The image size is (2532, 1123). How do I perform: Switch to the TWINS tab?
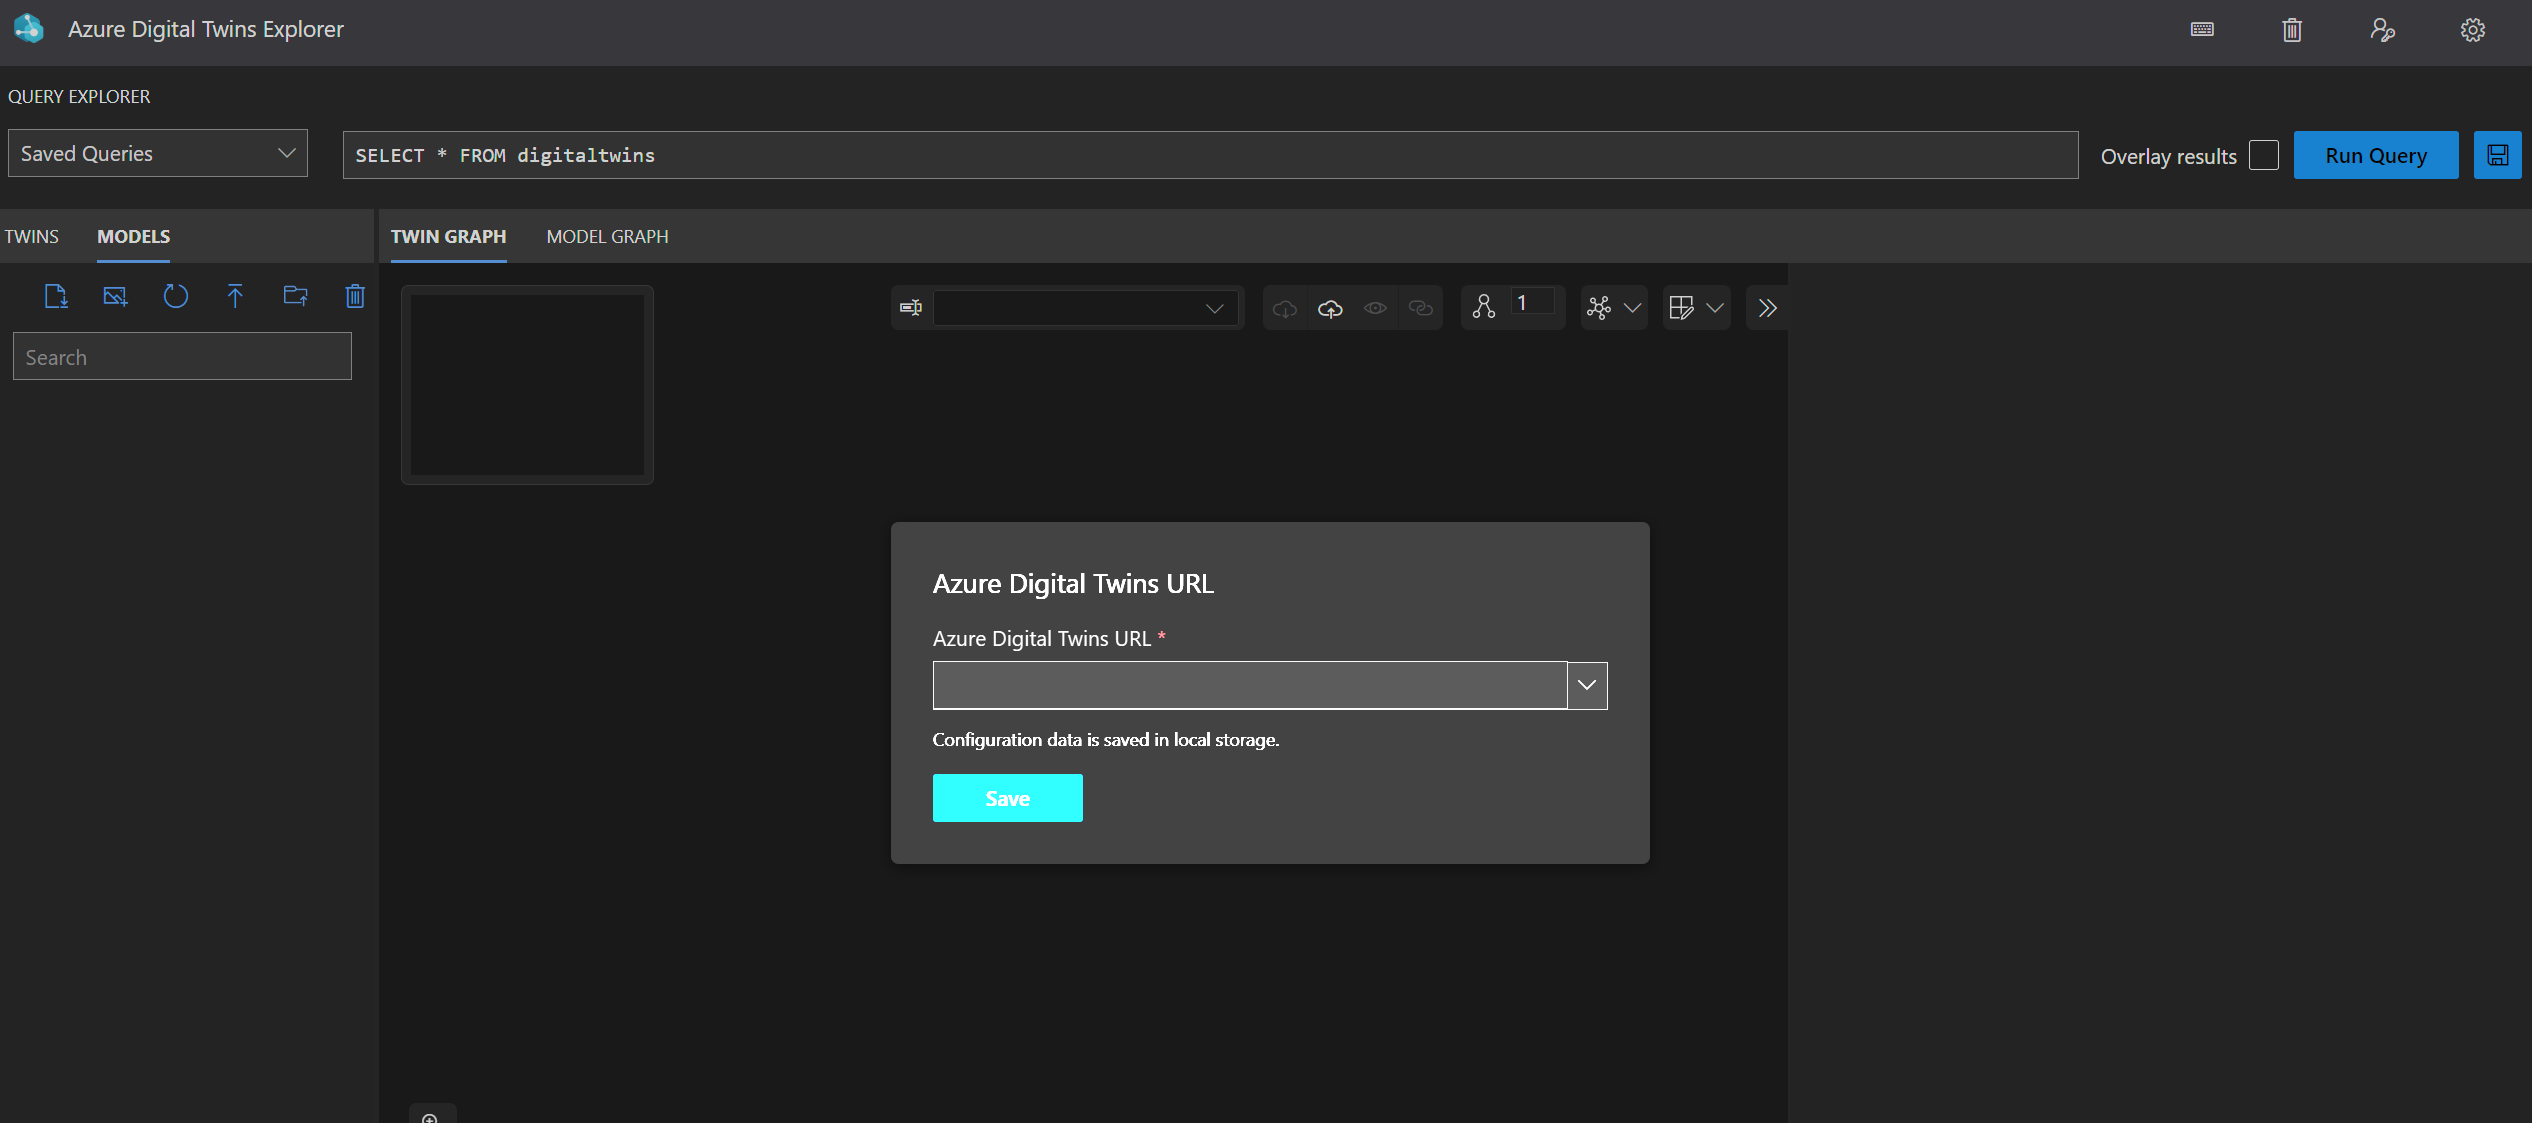[x=32, y=237]
